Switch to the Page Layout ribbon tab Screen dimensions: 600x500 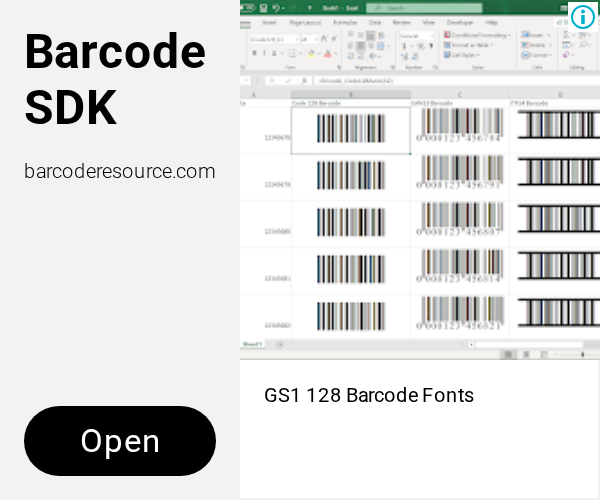[305, 23]
